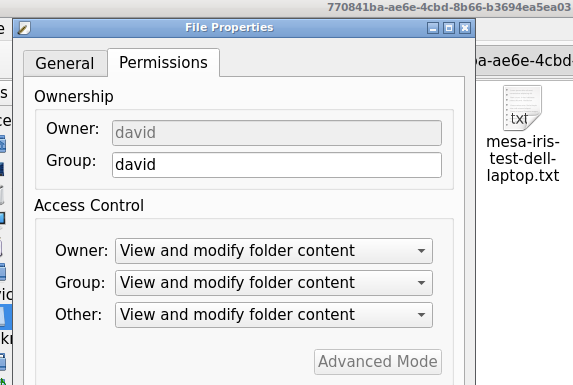
Task: Click the mesa-iris-test-dell-laptop.txt filename label
Action: click(523, 159)
